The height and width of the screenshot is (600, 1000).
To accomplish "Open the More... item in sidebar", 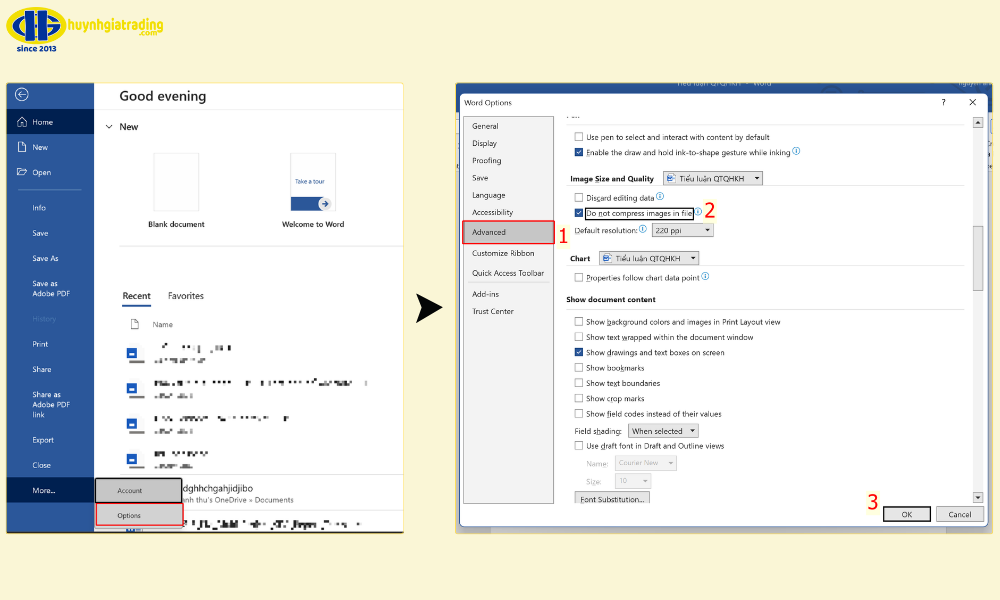I will [x=50, y=490].
